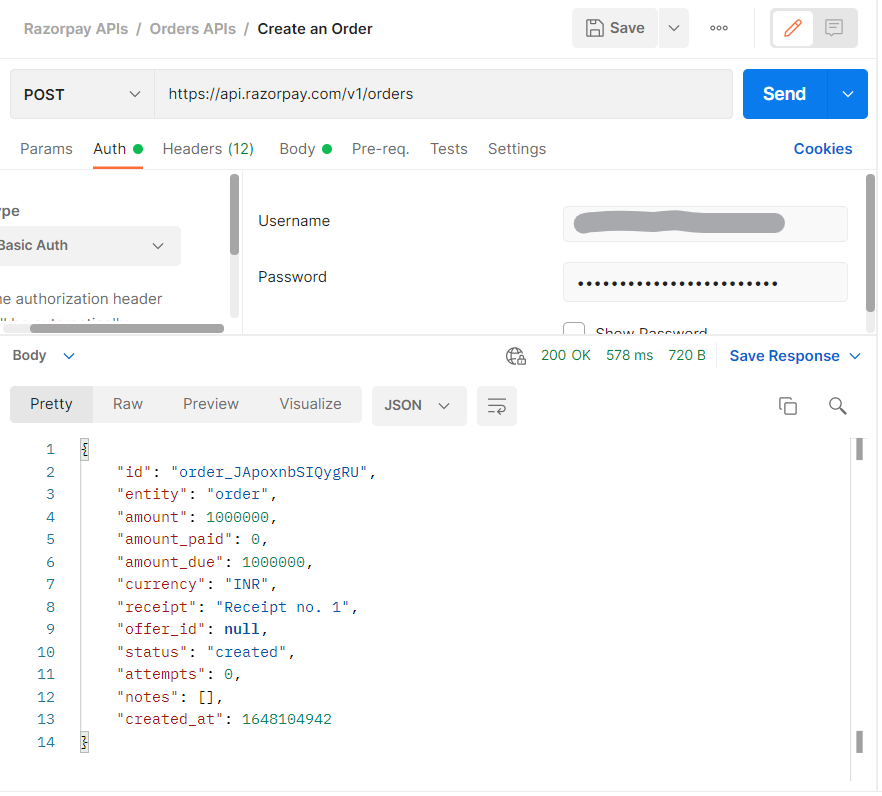Image resolution: width=882 pixels, height=796 pixels.
Task: Click the "notes" key
Action: point(148,698)
